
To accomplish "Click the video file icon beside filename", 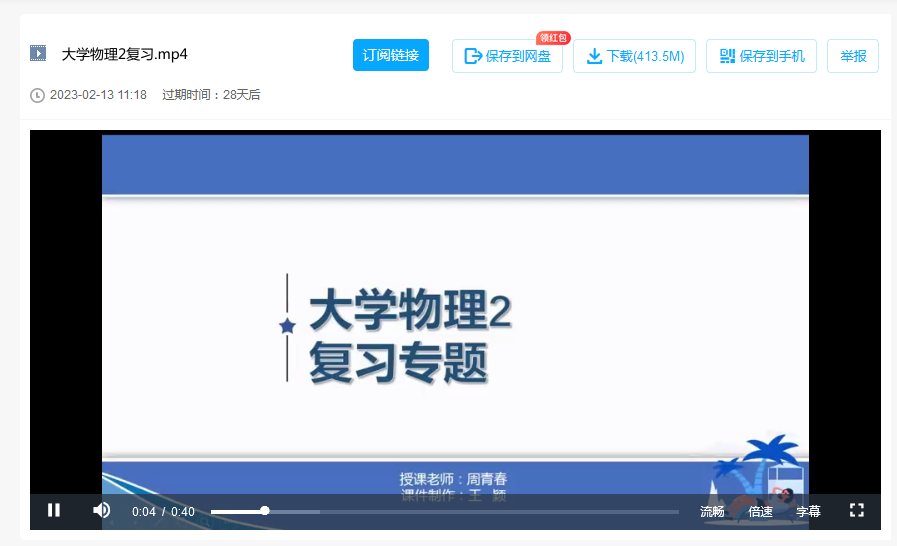I will tap(38, 54).
